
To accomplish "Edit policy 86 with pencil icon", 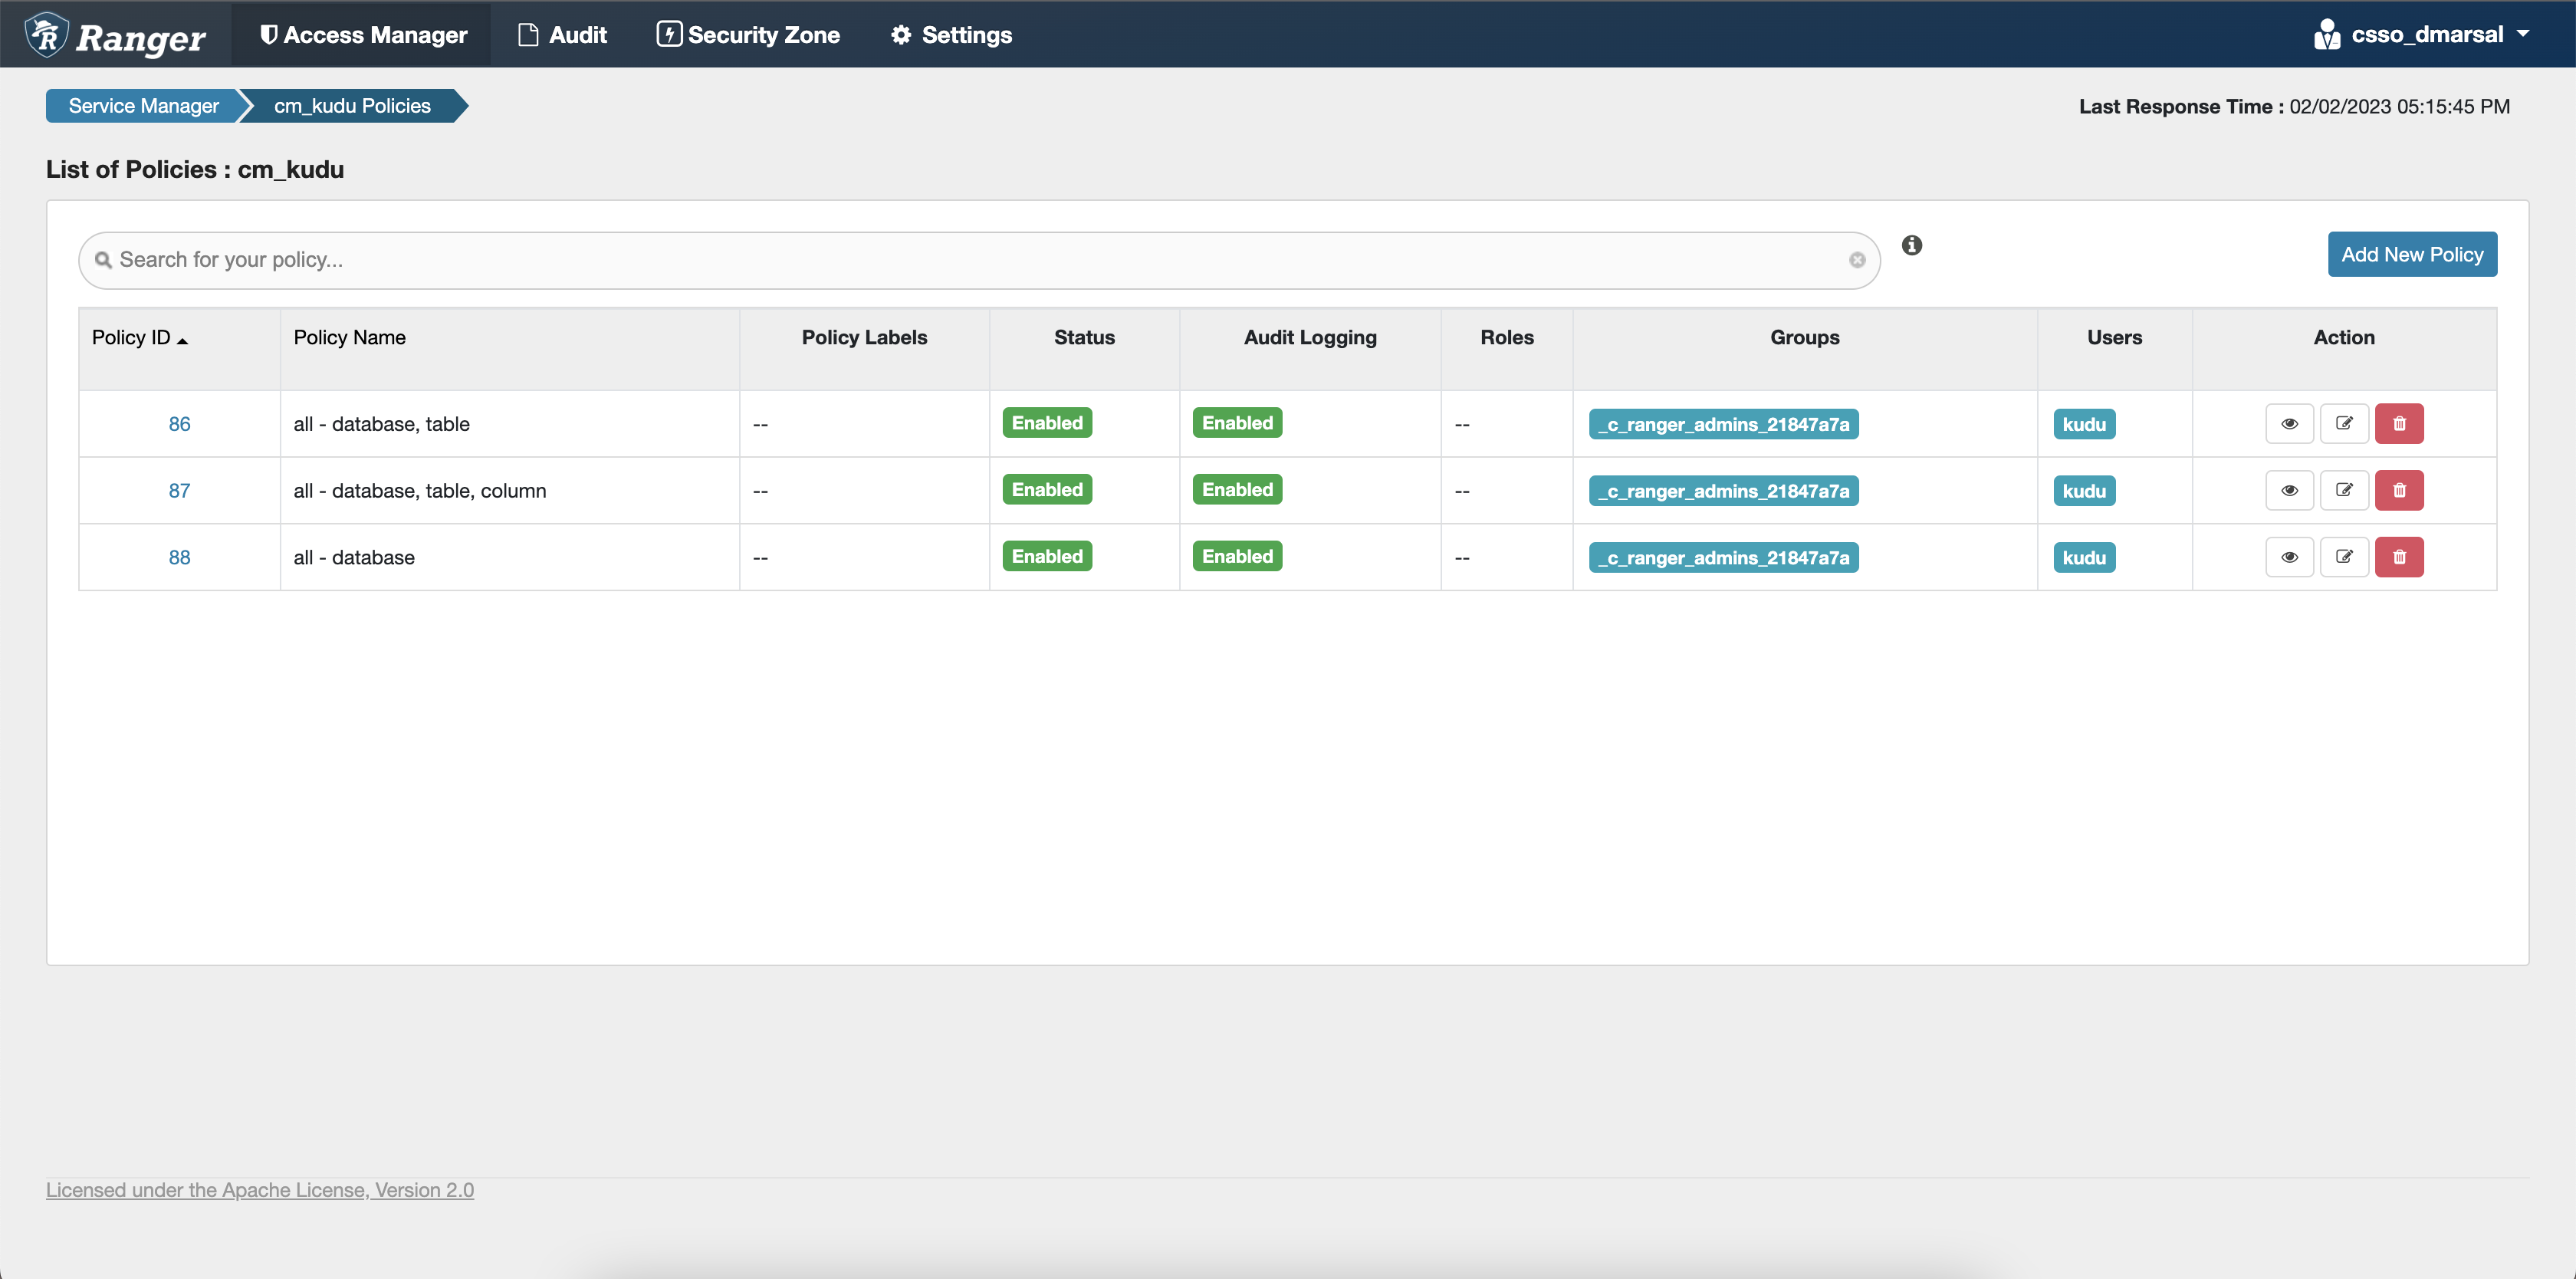I will pos(2343,423).
